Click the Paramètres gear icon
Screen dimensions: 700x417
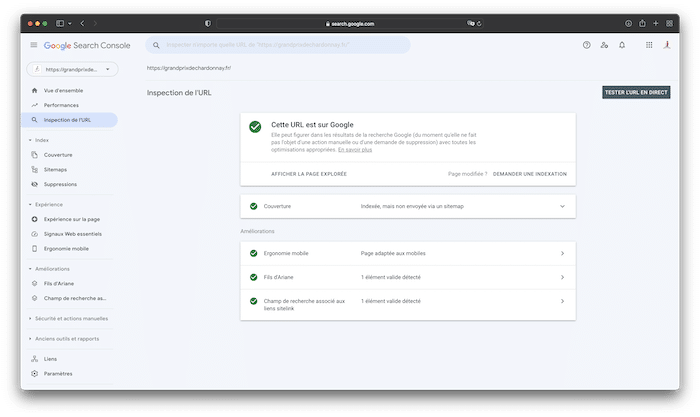35,373
